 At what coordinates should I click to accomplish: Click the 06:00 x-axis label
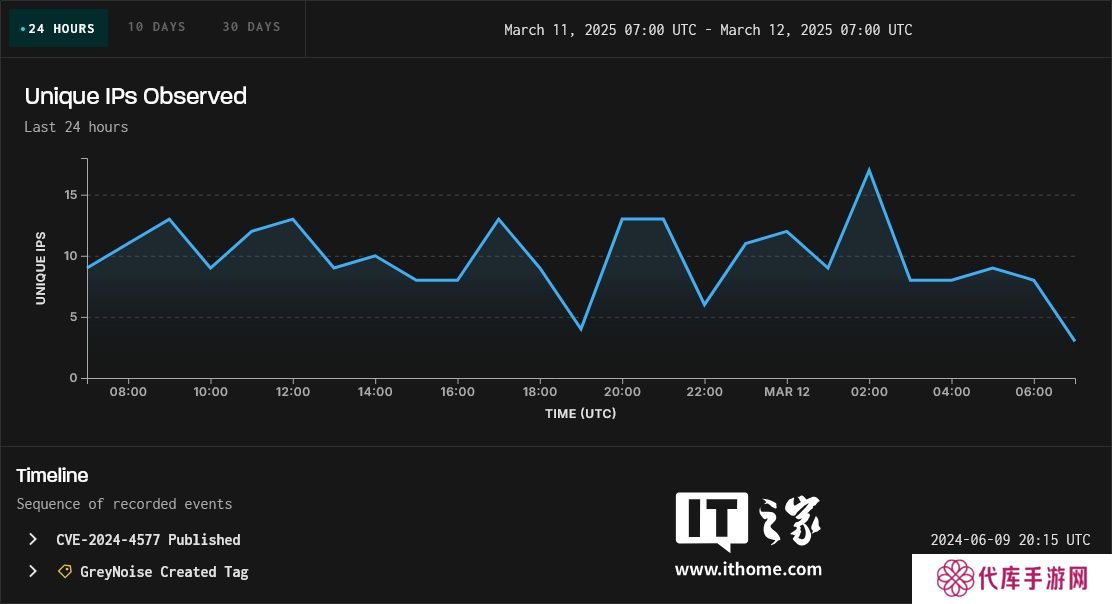coord(1033,391)
